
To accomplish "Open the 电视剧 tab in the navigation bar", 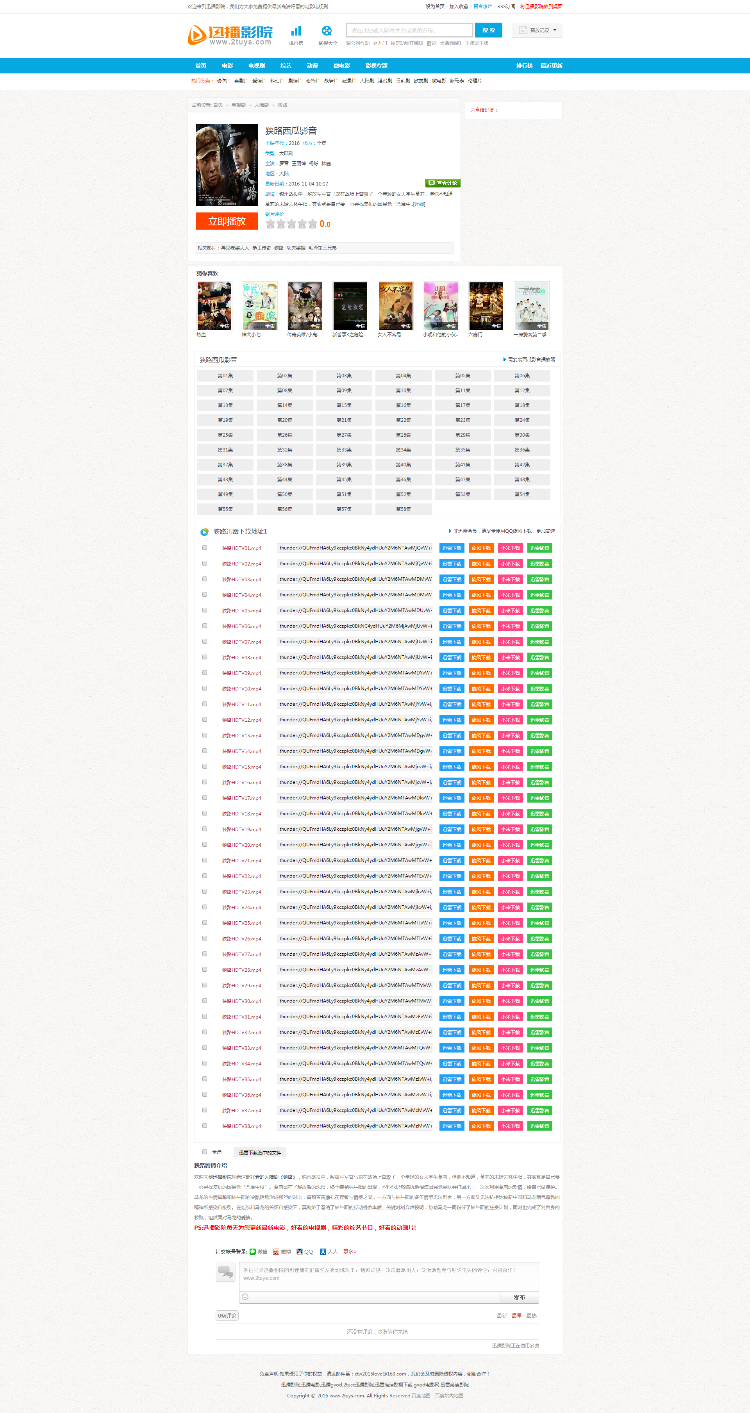I will point(256,66).
